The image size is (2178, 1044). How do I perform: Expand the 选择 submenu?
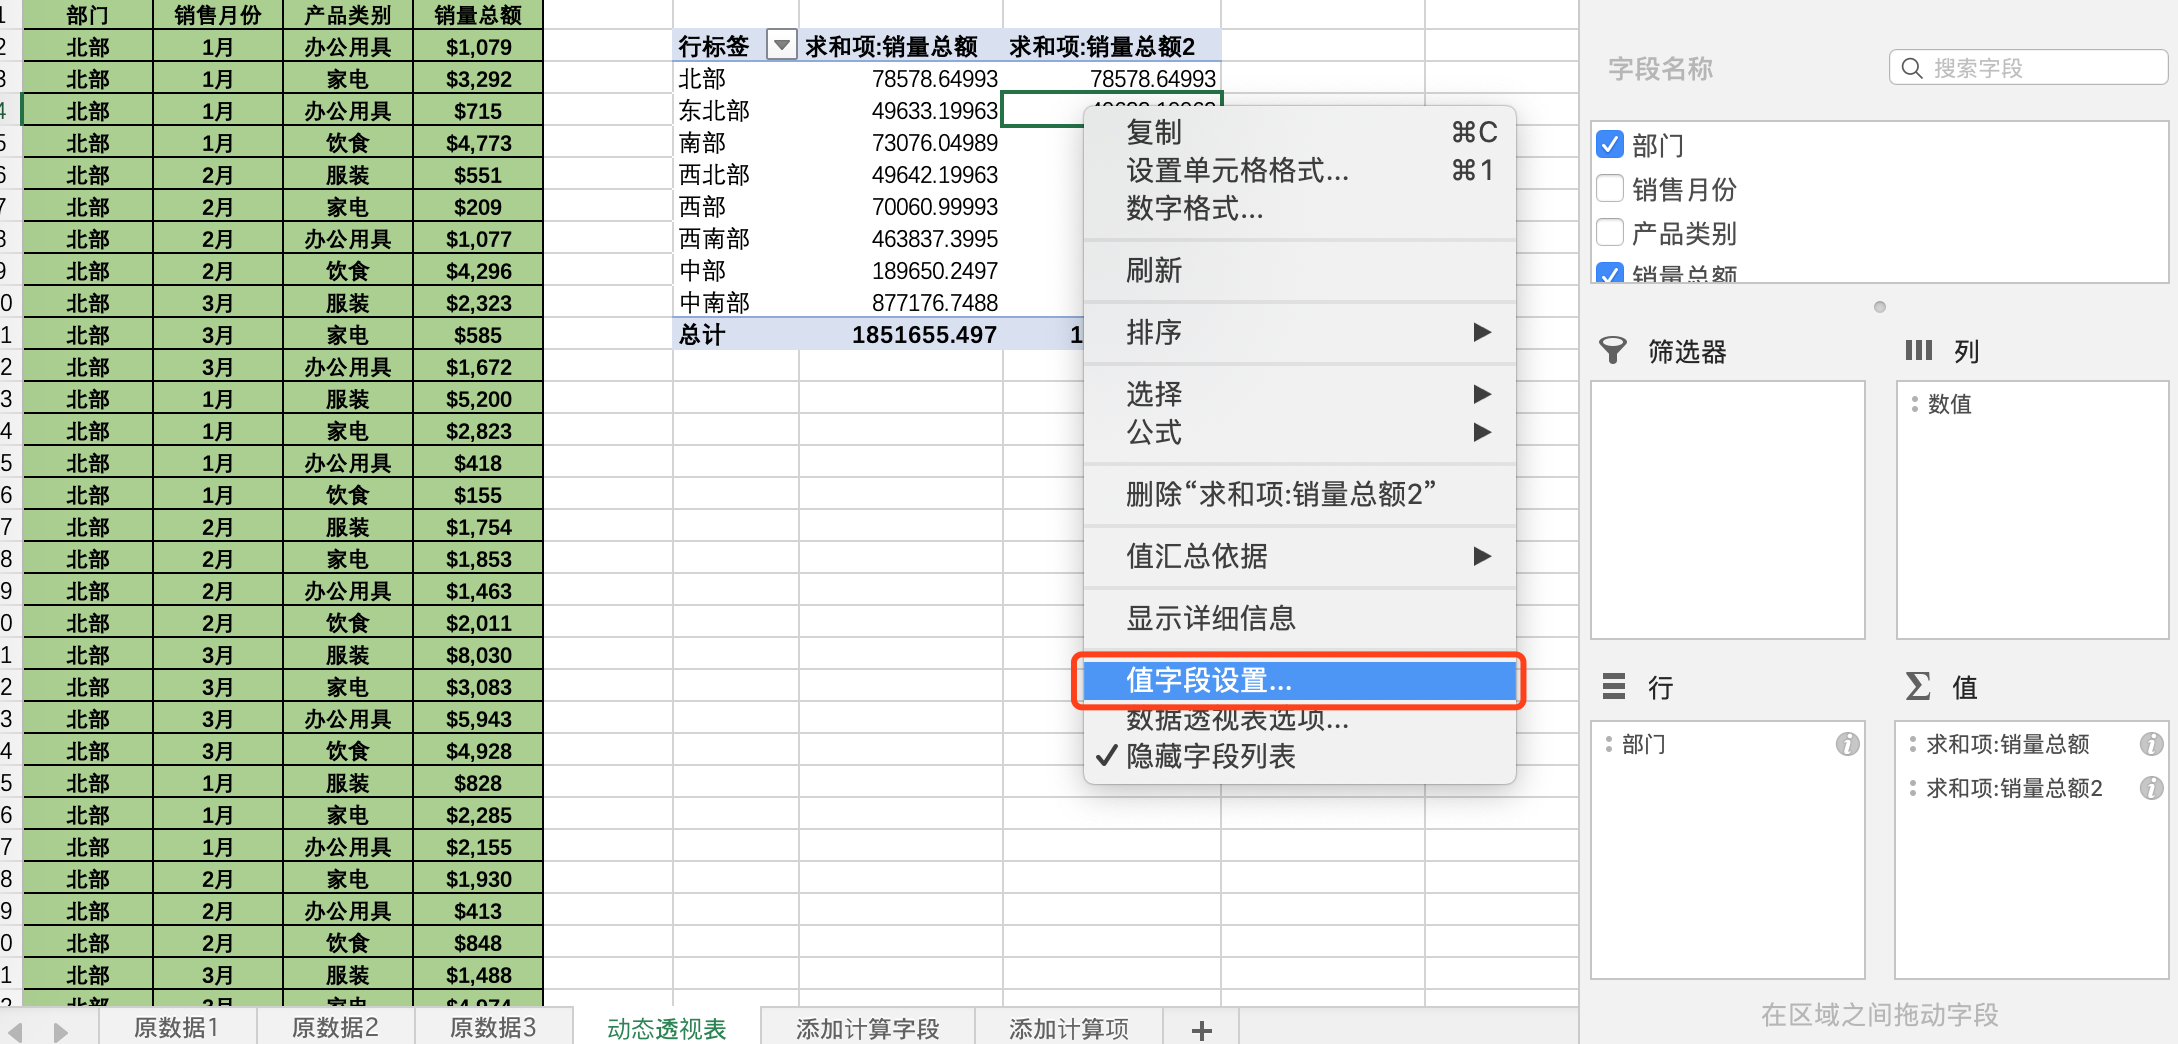tap(1300, 394)
